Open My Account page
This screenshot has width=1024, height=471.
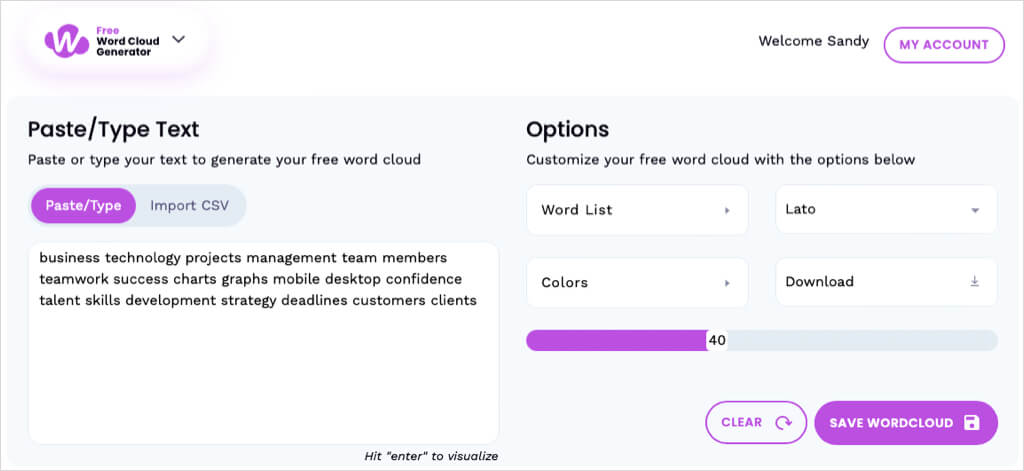[x=943, y=45]
